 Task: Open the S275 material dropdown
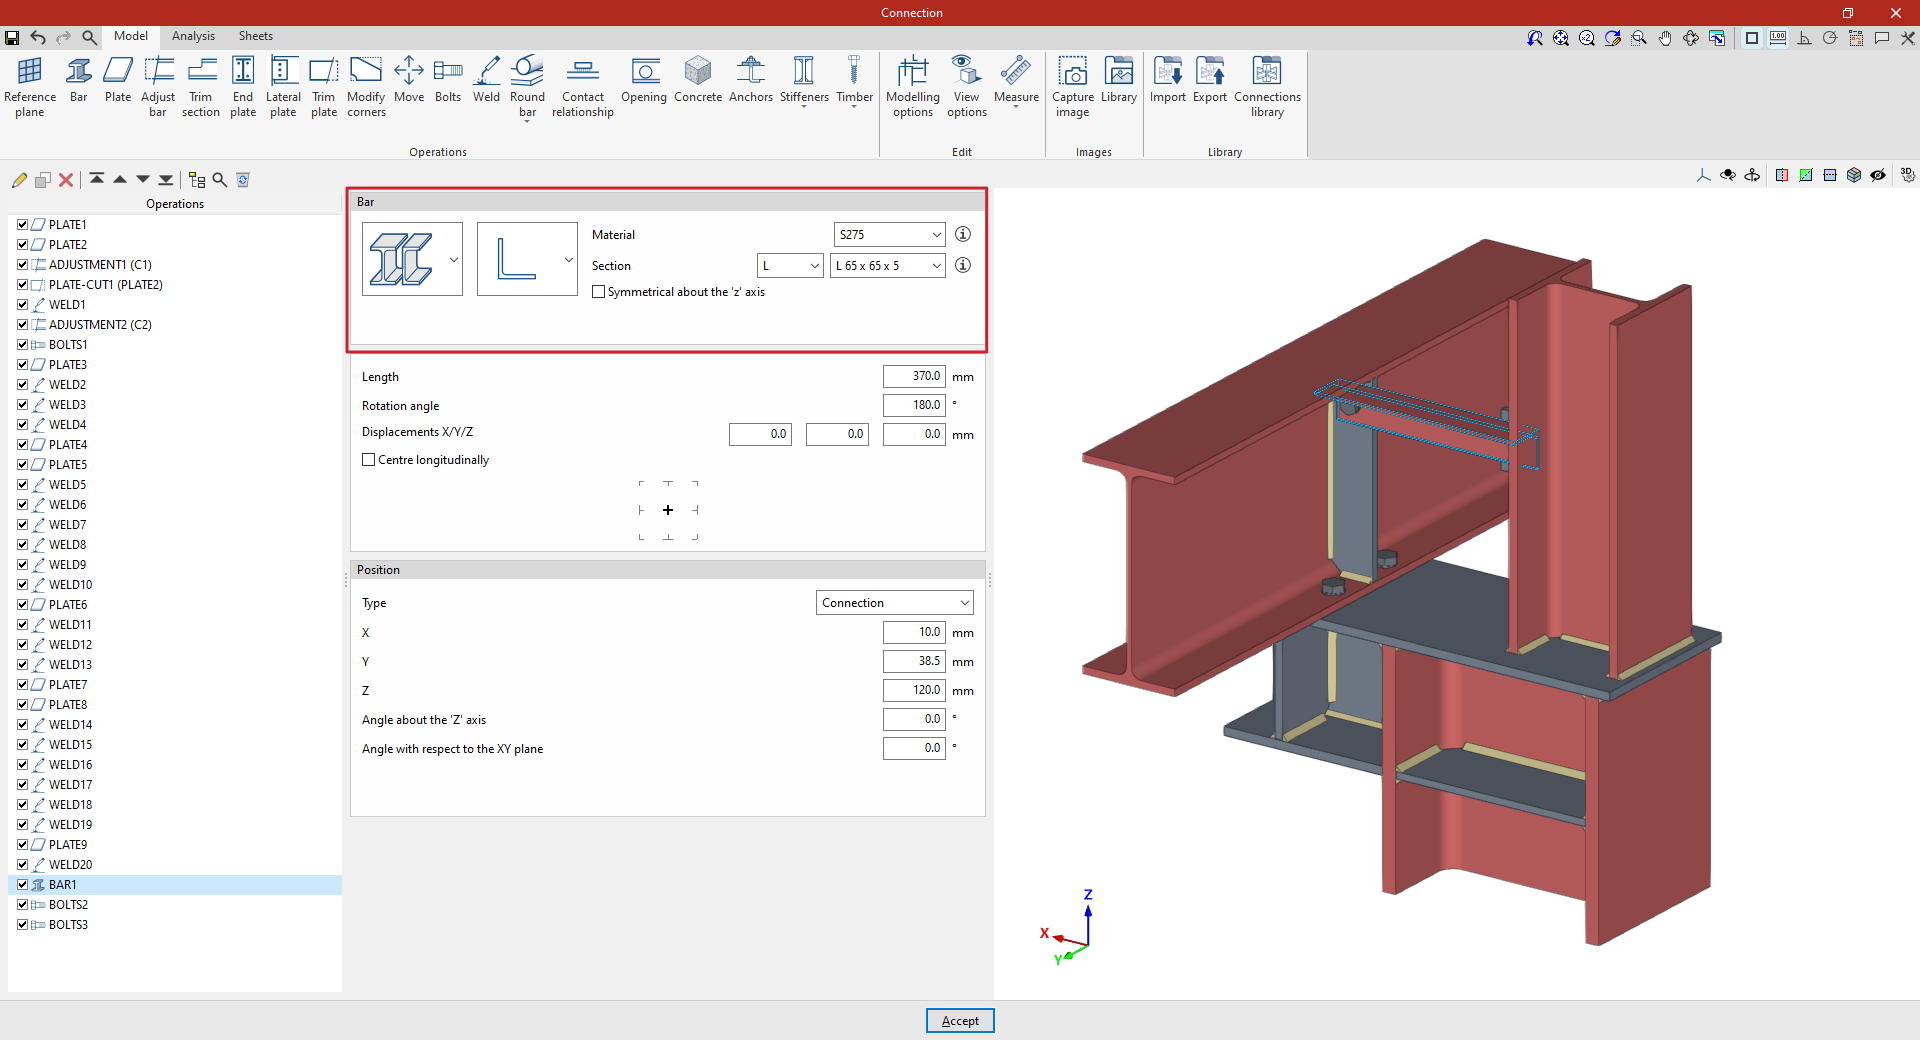click(x=889, y=235)
